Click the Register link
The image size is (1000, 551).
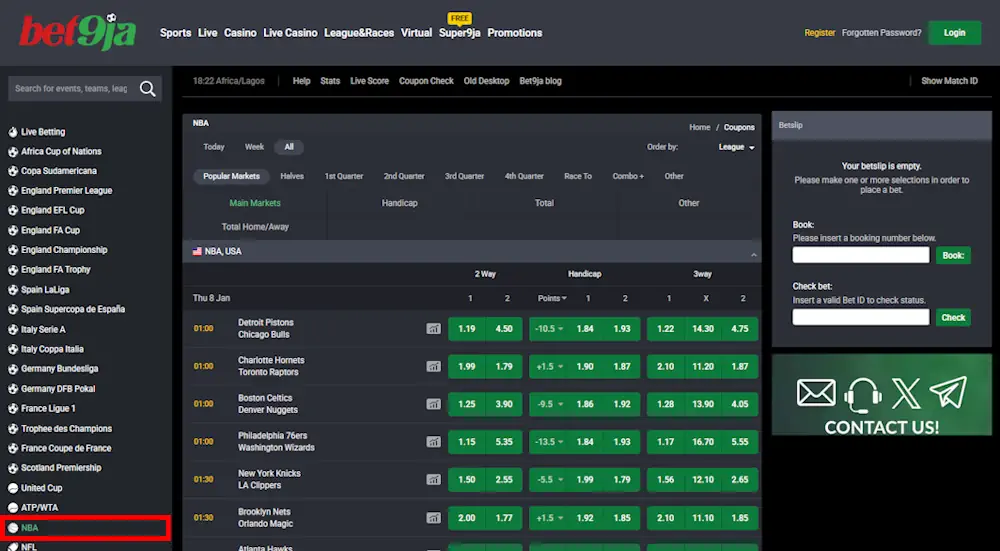820,33
